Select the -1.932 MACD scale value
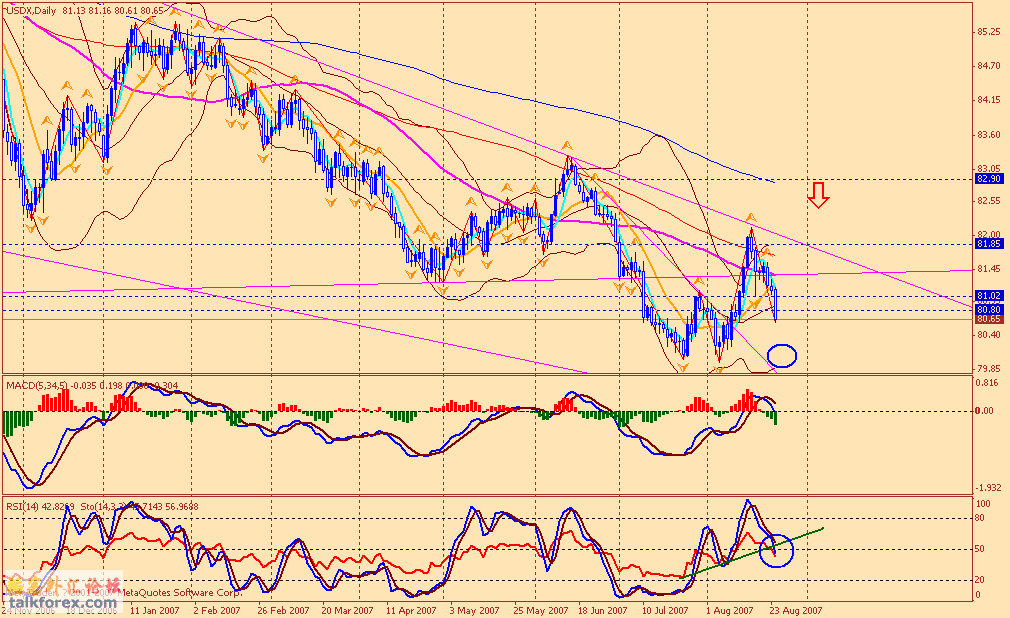The image size is (1010, 618). pyautogui.click(x=989, y=488)
